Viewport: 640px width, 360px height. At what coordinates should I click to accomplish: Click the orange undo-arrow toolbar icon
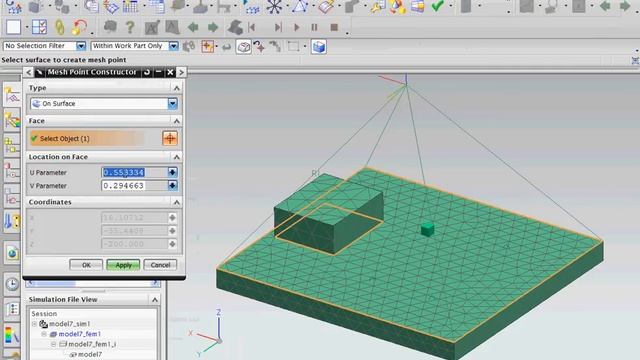pyautogui.click(x=79, y=27)
